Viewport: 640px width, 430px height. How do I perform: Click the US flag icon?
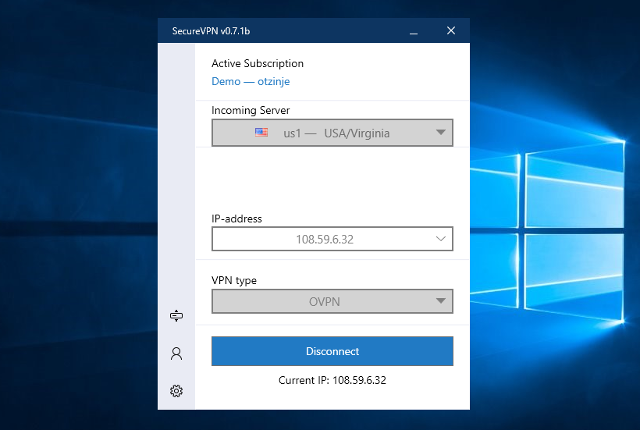click(x=261, y=132)
